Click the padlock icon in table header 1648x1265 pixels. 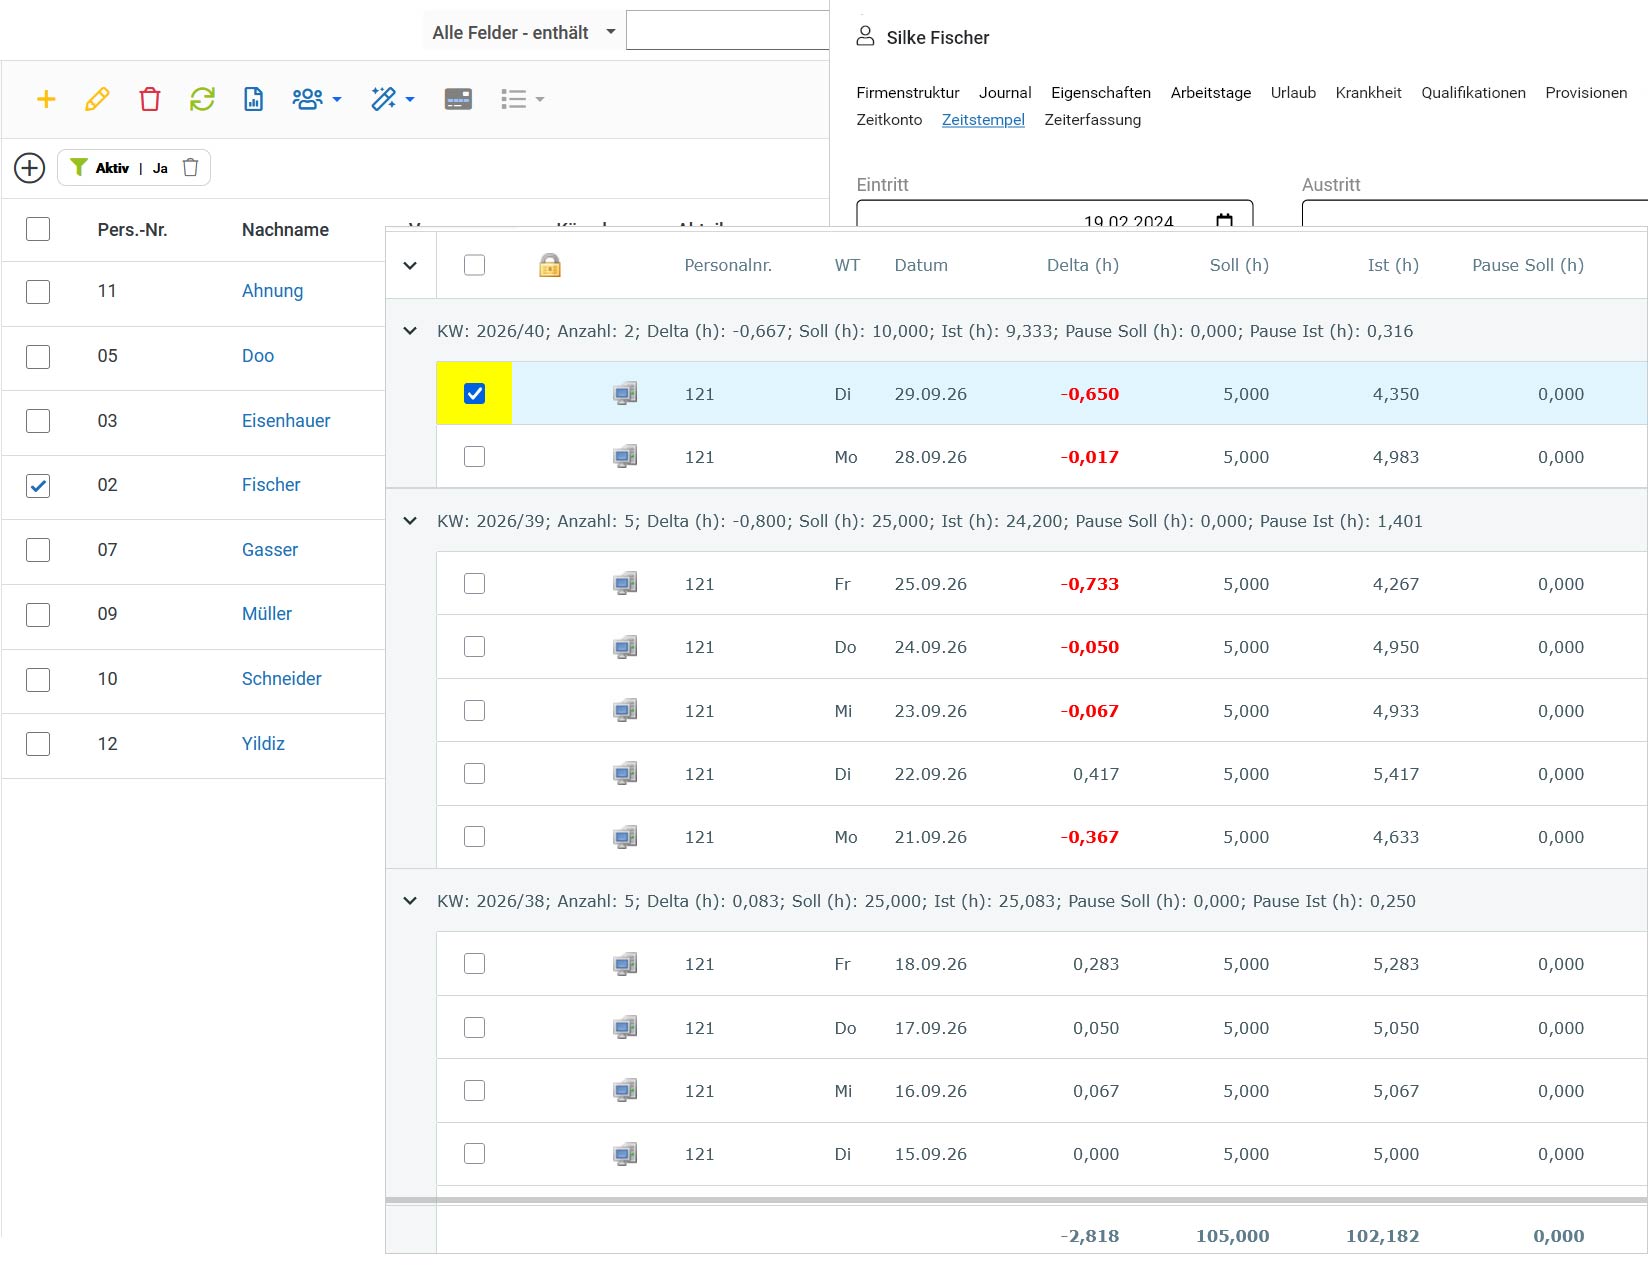tap(550, 265)
